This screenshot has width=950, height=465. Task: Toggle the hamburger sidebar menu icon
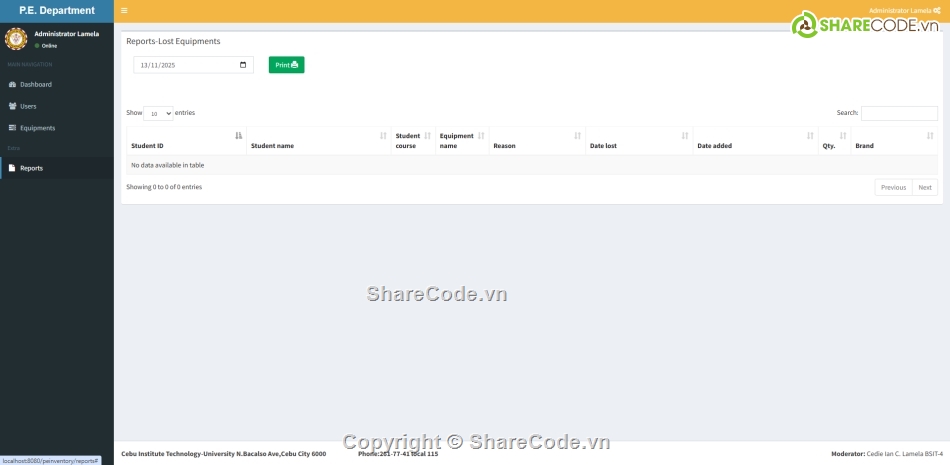click(124, 11)
